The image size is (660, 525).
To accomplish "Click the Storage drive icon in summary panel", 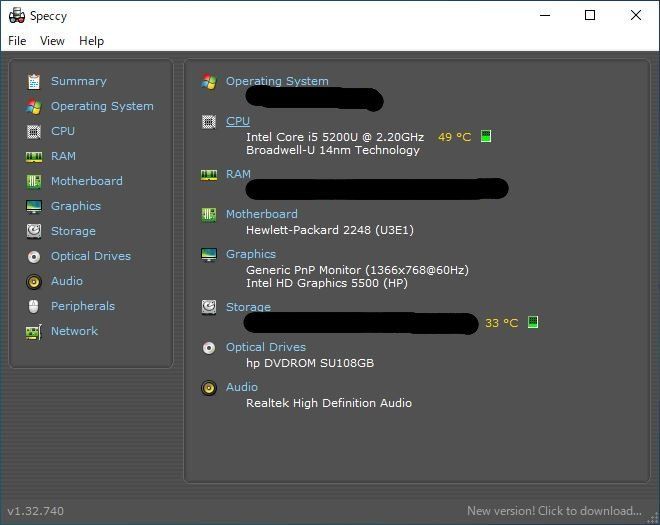I will (x=209, y=307).
